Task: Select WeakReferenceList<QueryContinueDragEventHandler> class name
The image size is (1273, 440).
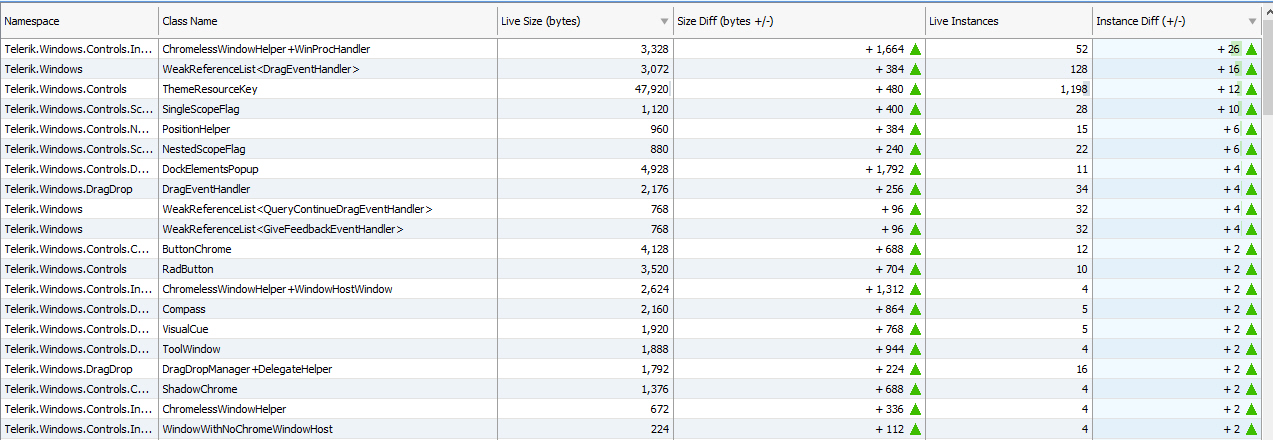Action: [297, 209]
